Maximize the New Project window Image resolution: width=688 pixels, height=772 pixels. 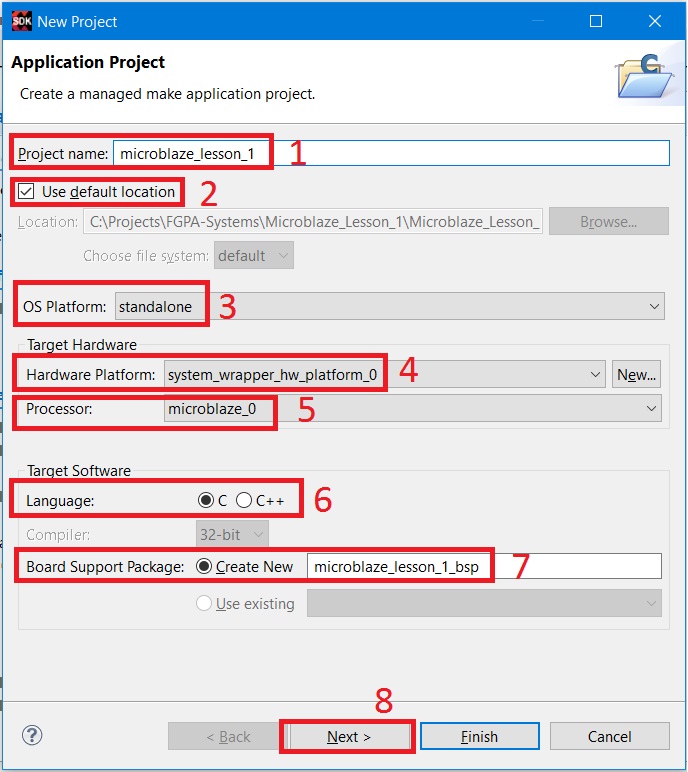[596, 20]
